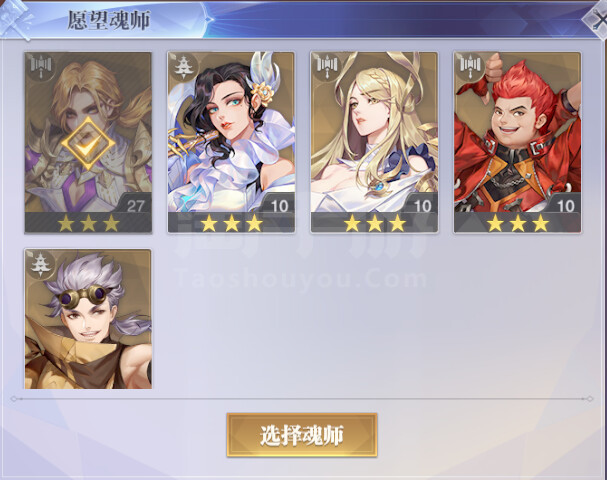
Task: Close the 愿望魂师 dialog with X
Action: coord(597,19)
